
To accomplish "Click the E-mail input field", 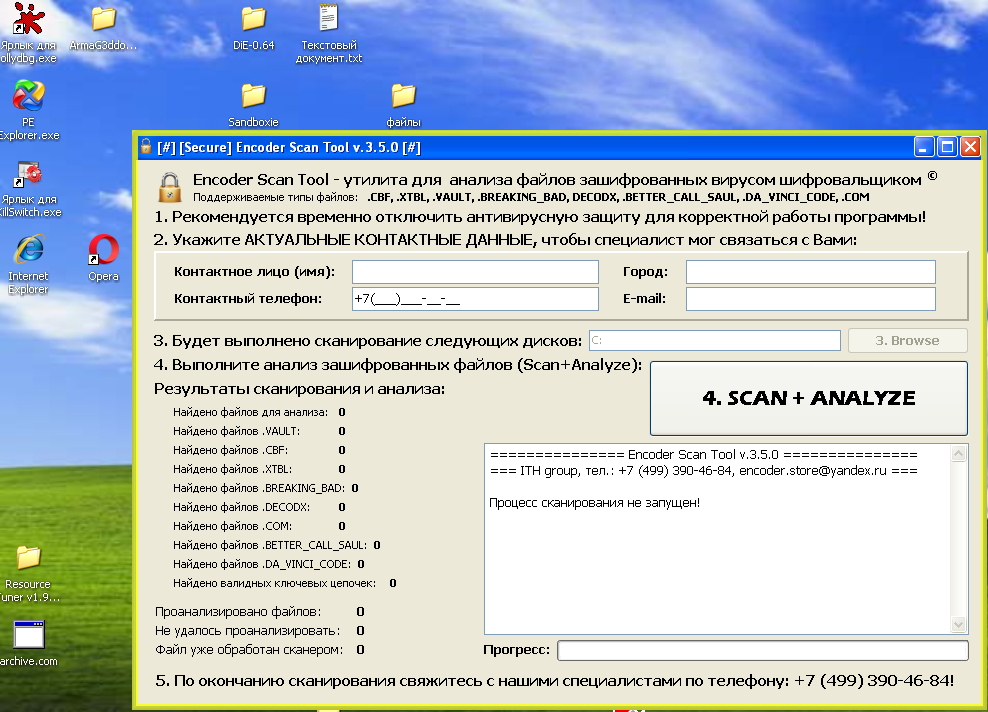I will coord(810,299).
